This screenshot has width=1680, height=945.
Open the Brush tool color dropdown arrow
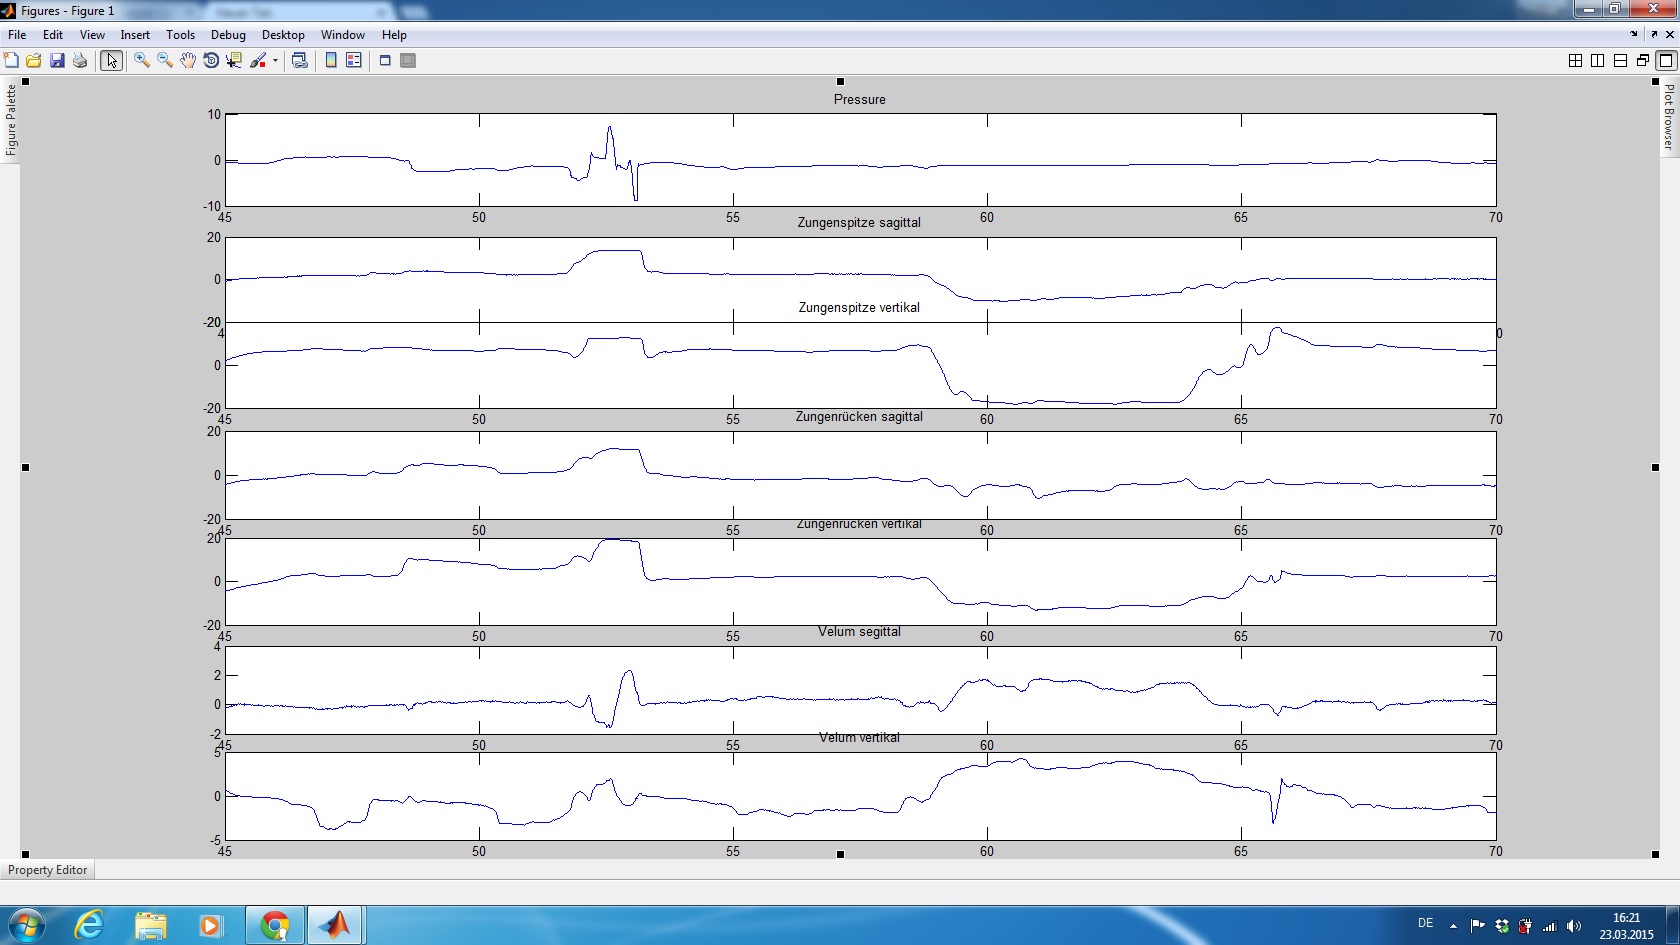click(275, 61)
